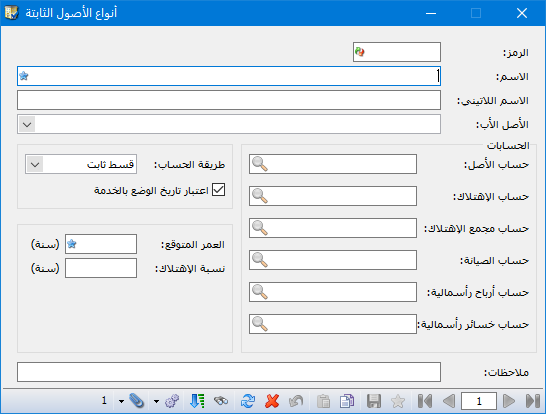Image resolution: width=546 pixels, height=414 pixels.
Task: Go to the next record arrow
Action: click(509, 401)
